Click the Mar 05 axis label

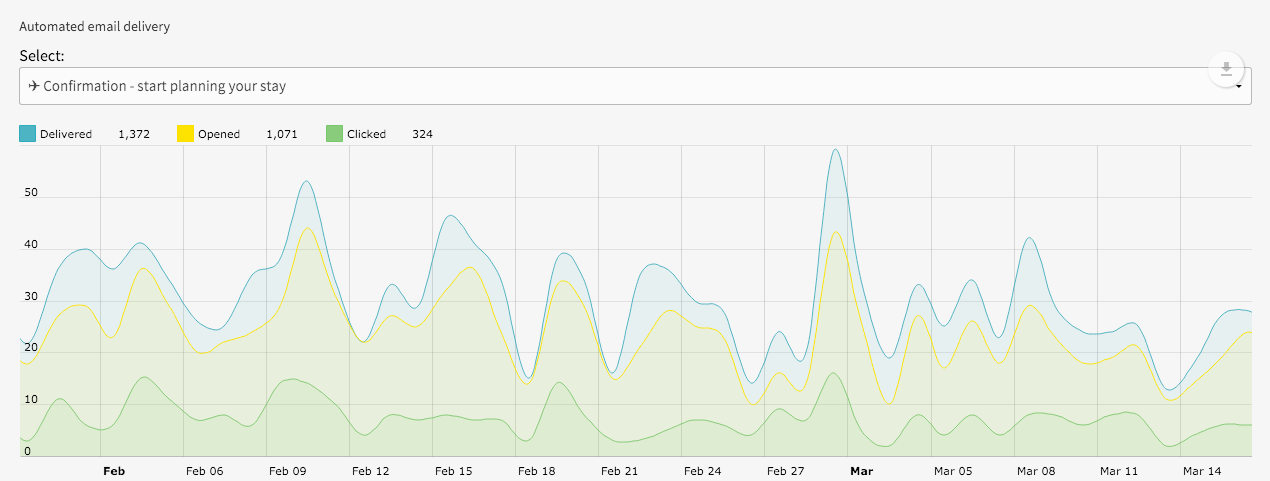click(952, 470)
